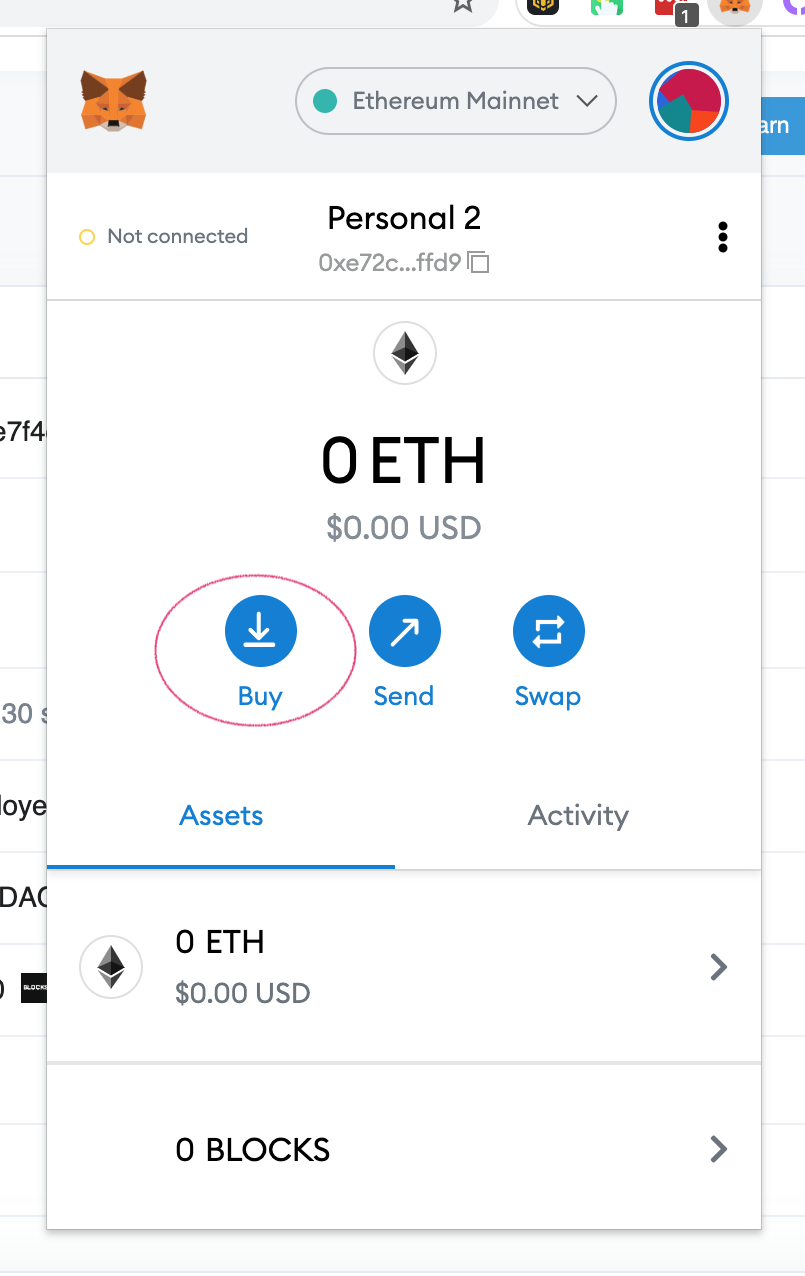
Task: Open the Ethereum Mainnet network dropdown
Action: pyautogui.click(x=456, y=101)
